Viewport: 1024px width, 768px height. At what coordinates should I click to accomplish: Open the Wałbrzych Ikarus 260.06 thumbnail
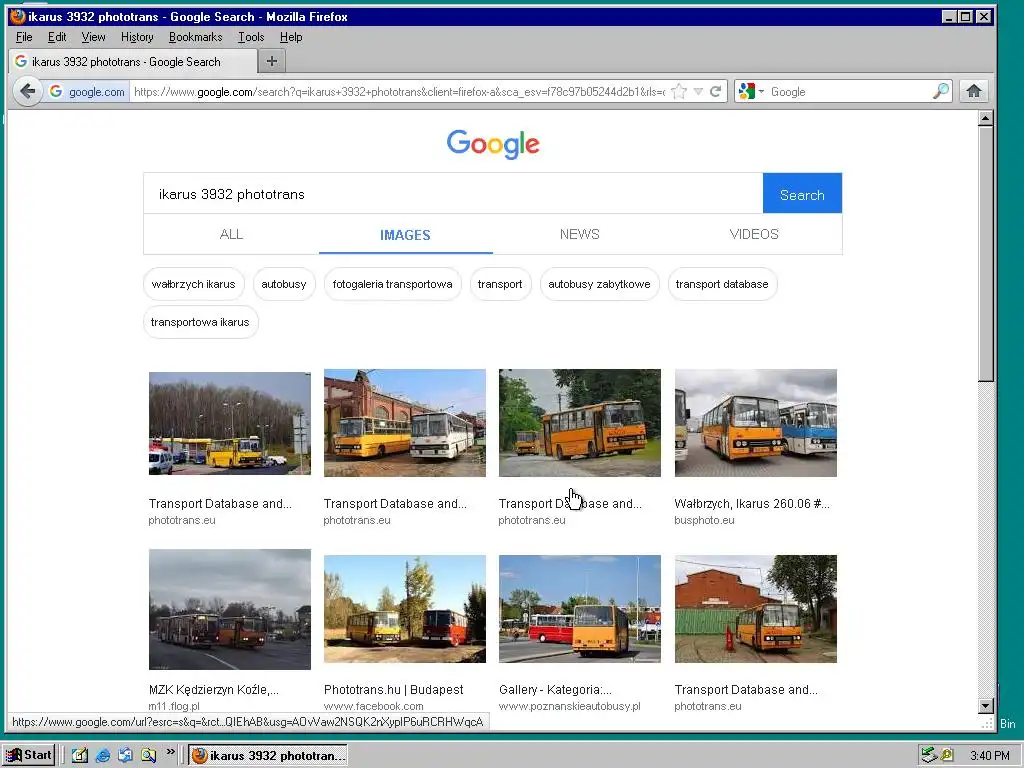click(x=756, y=423)
